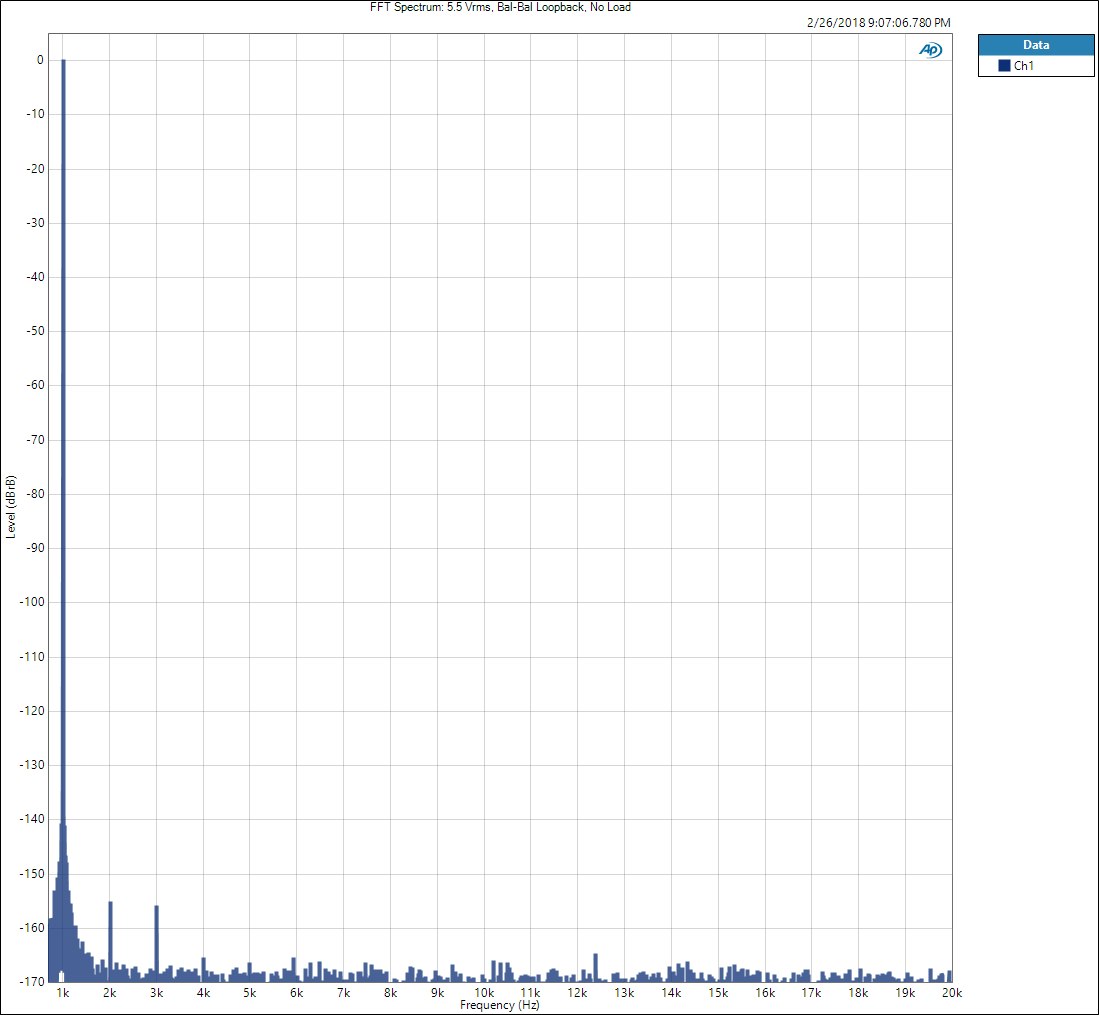Click the -100 level tick label
This screenshot has width=1099, height=1015.
click(32, 602)
